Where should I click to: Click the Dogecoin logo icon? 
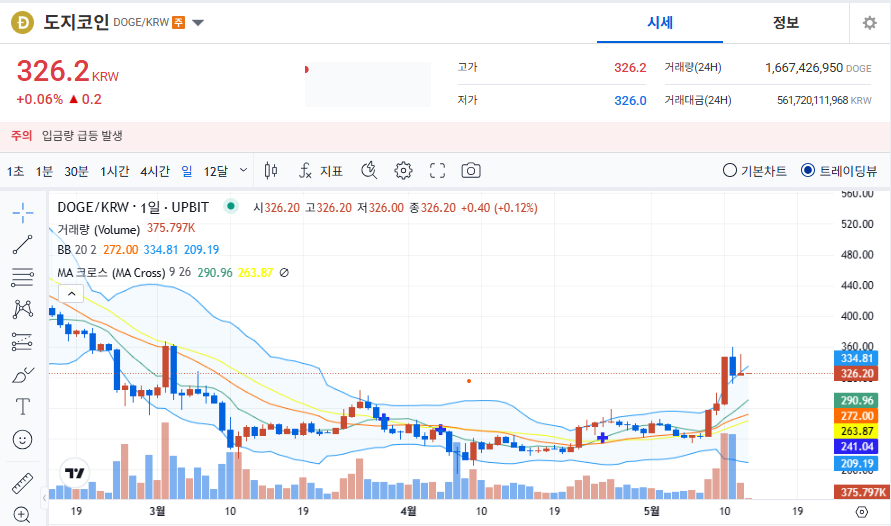coord(23,23)
